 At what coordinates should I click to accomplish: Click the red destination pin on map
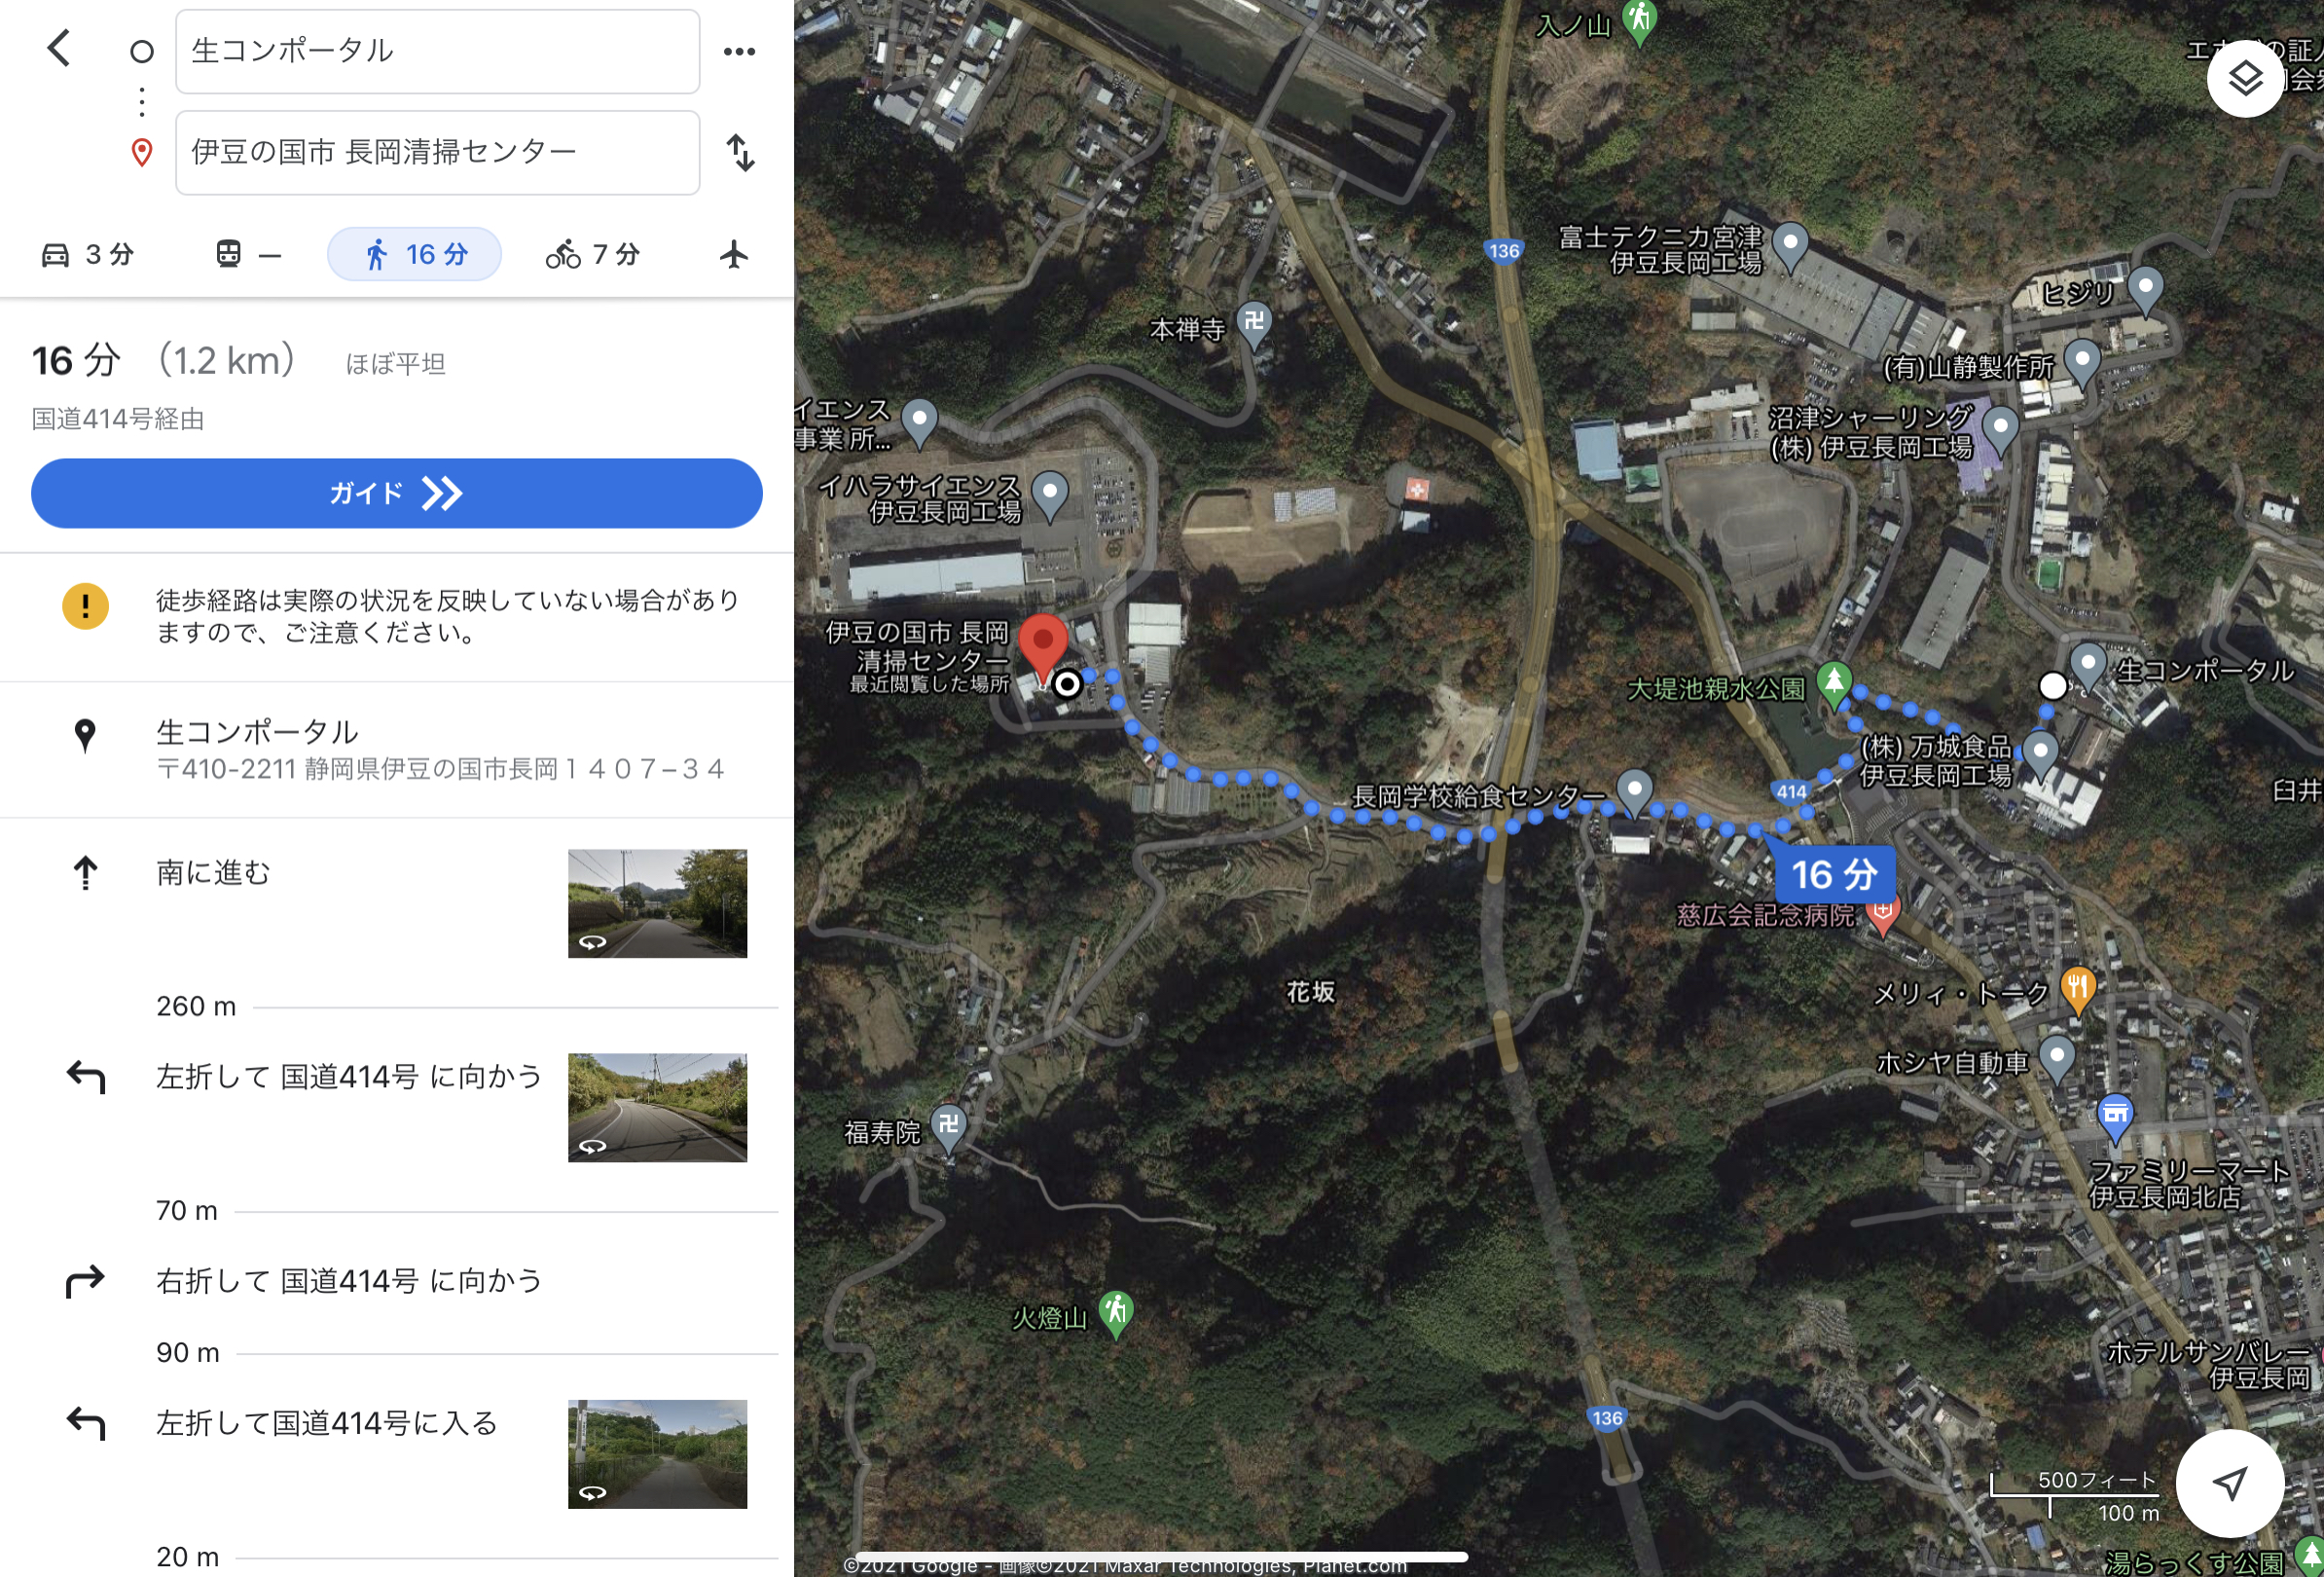pos(1042,646)
